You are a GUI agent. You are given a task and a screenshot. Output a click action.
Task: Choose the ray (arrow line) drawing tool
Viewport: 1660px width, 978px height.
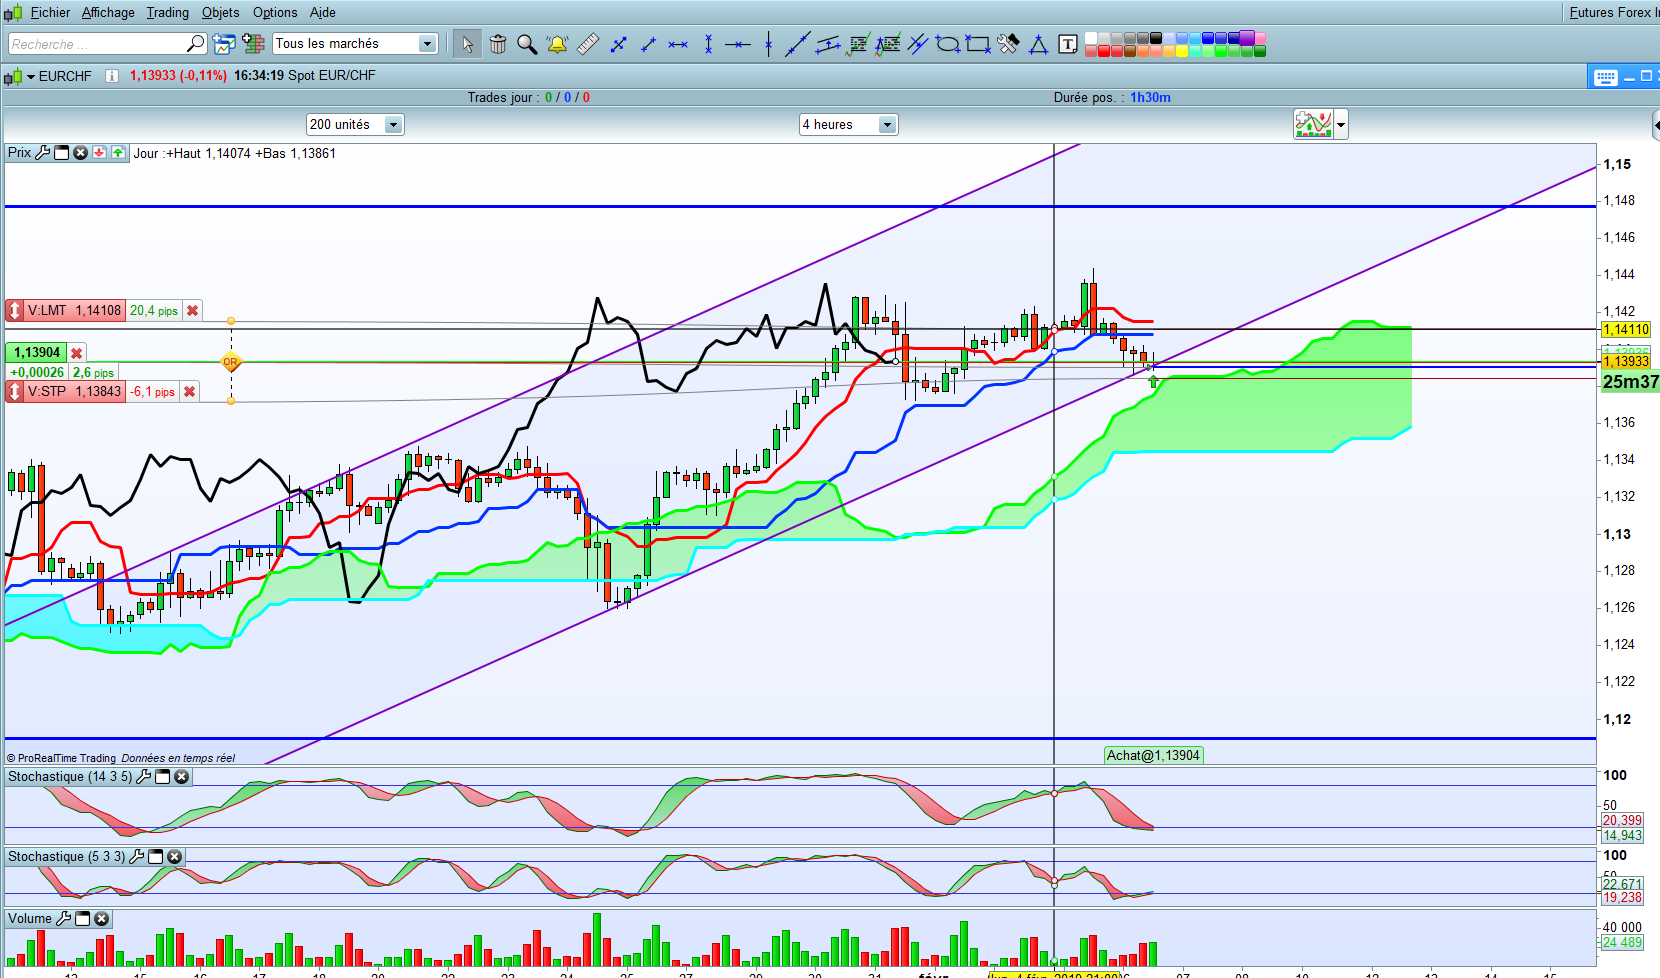648,44
